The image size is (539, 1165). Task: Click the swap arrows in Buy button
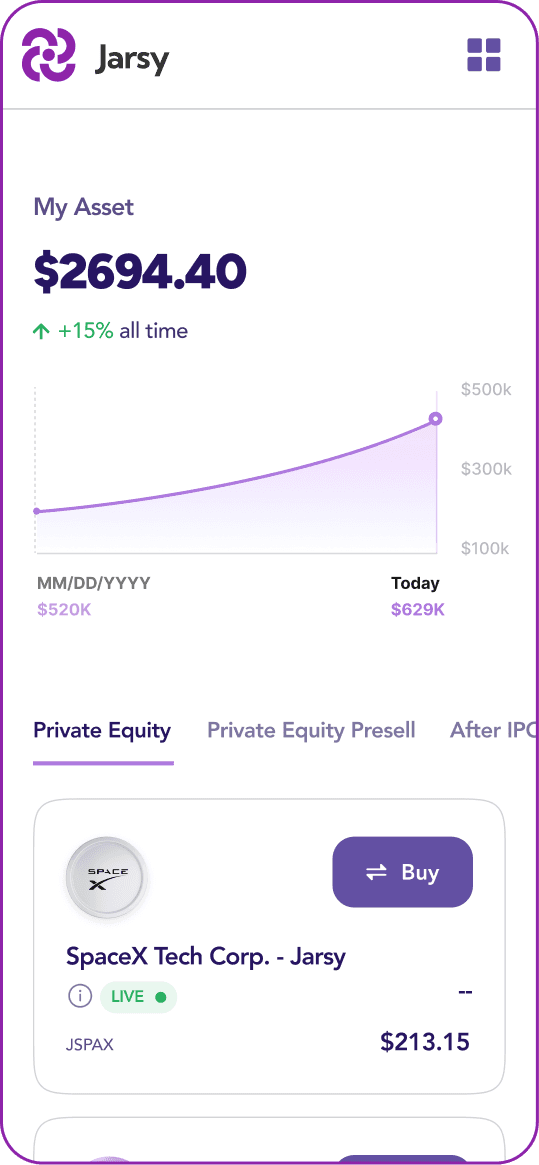tap(377, 872)
